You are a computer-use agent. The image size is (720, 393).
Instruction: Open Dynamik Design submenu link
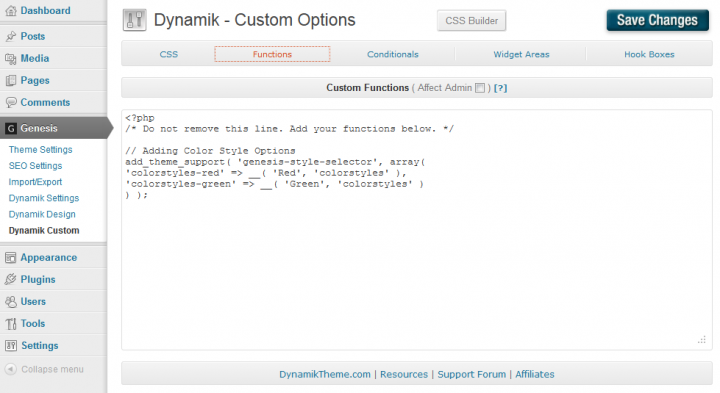tap(42, 214)
